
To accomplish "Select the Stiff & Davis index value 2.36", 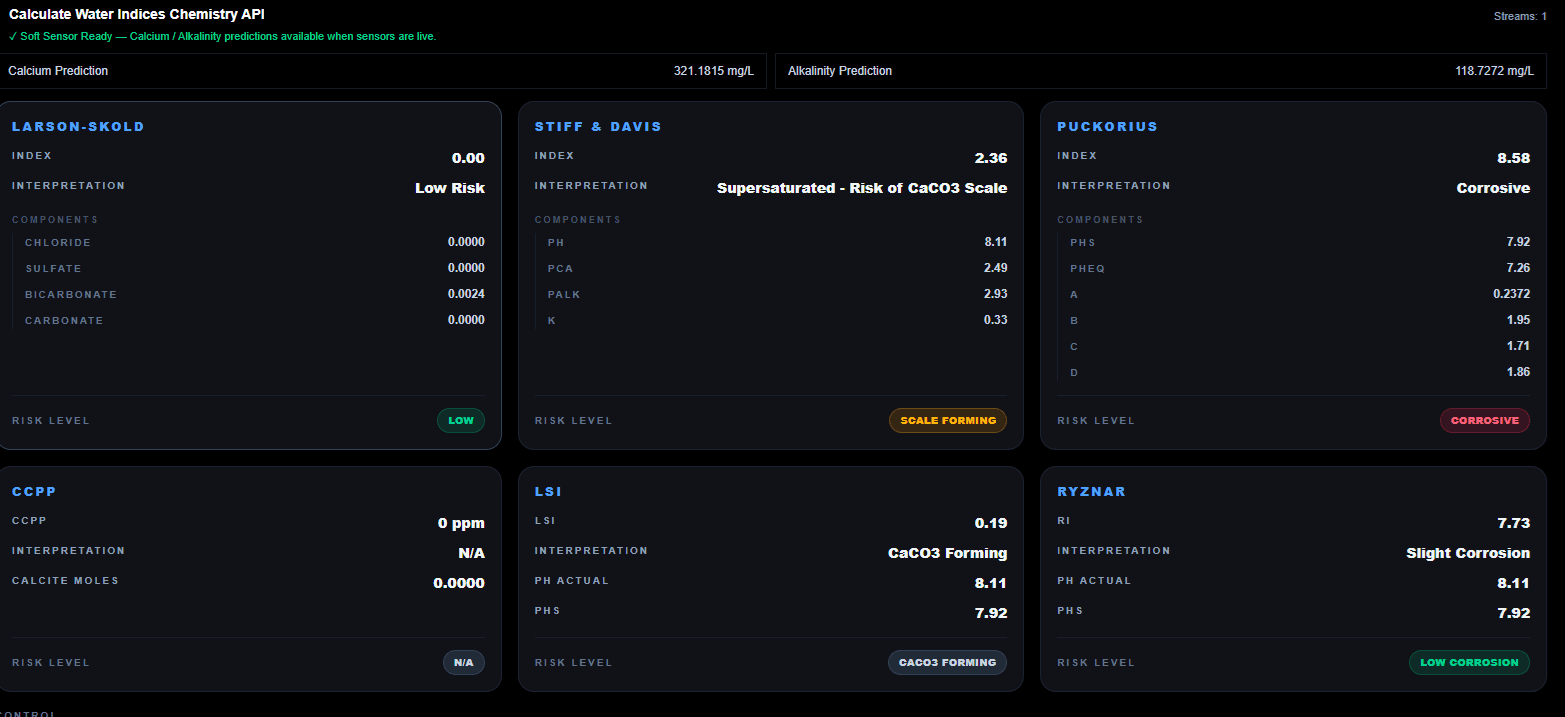I will [x=991, y=158].
